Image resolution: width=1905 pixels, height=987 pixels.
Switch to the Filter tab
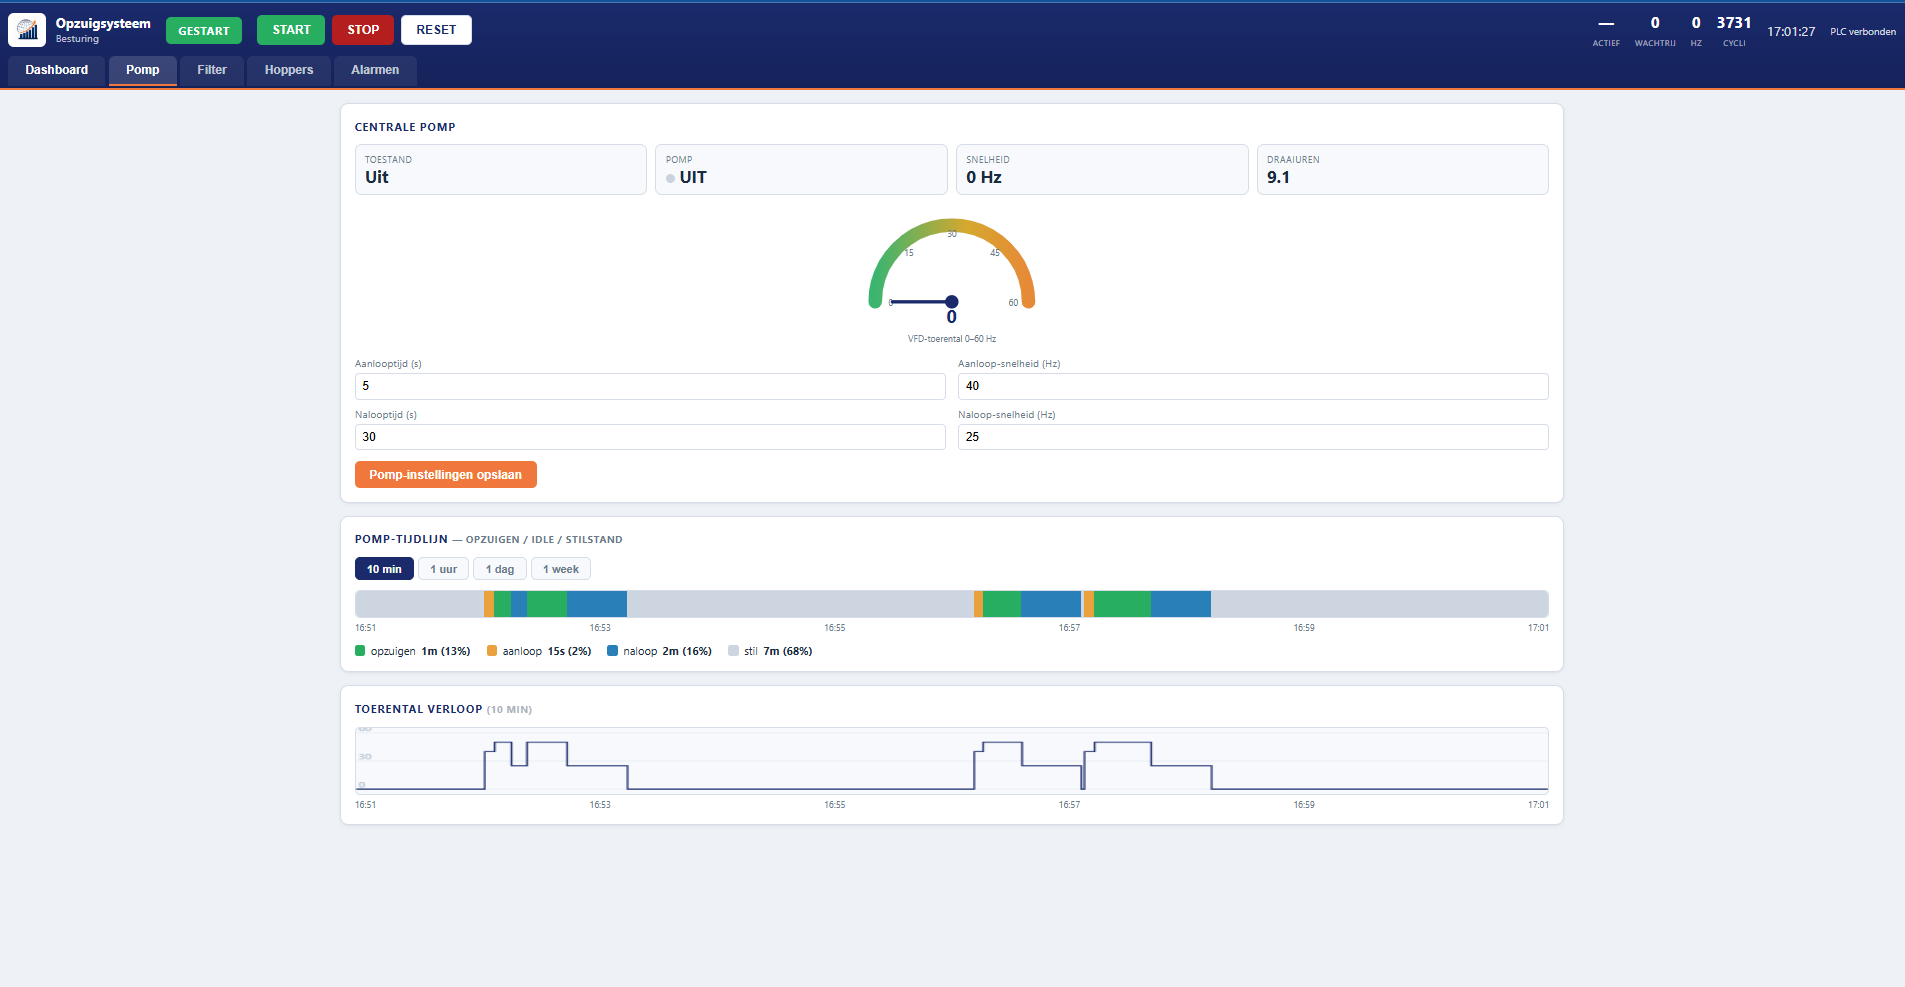coord(212,70)
